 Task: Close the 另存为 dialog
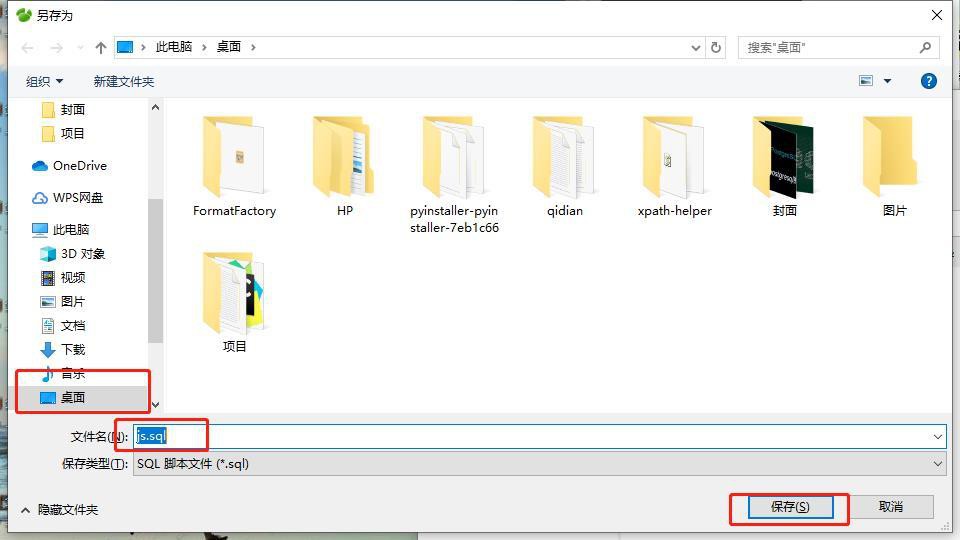(x=937, y=15)
